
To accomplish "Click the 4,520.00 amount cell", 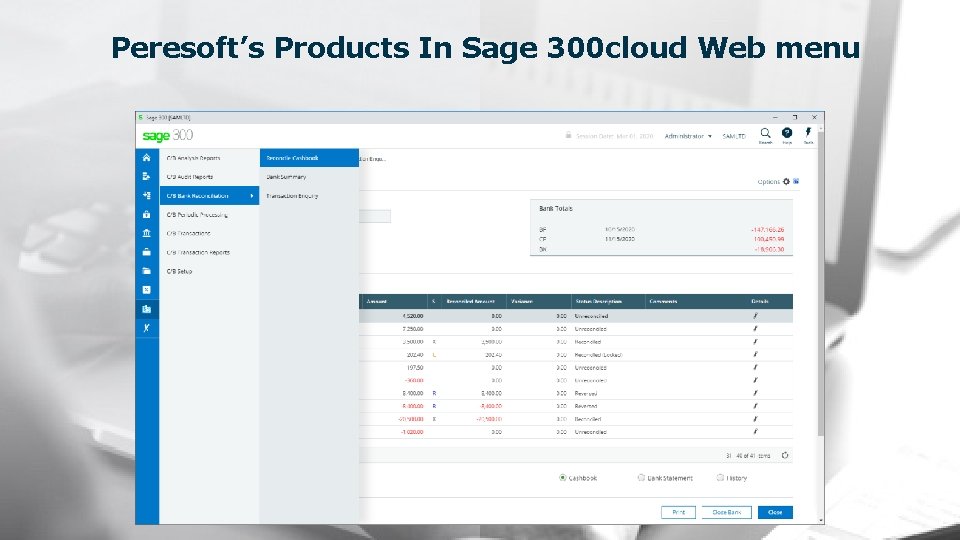I will pyautogui.click(x=413, y=317).
